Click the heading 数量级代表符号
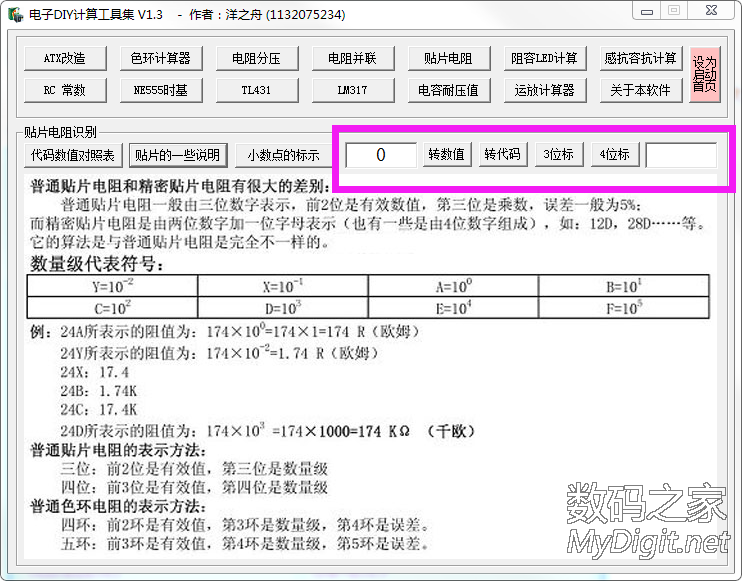The image size is (742, 581). coord(97,264)
